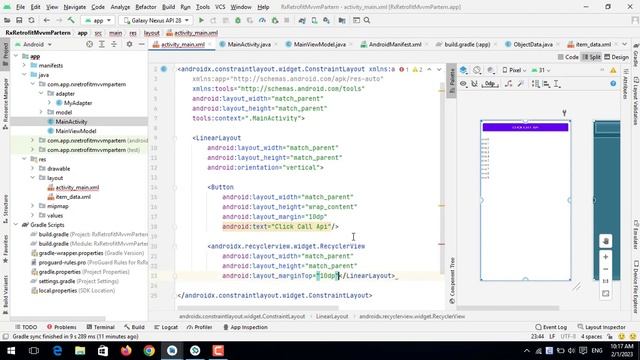The image size is (640, 360).
Task: Save all files using the floppy disk icon
Action: (x=19, y=20)
